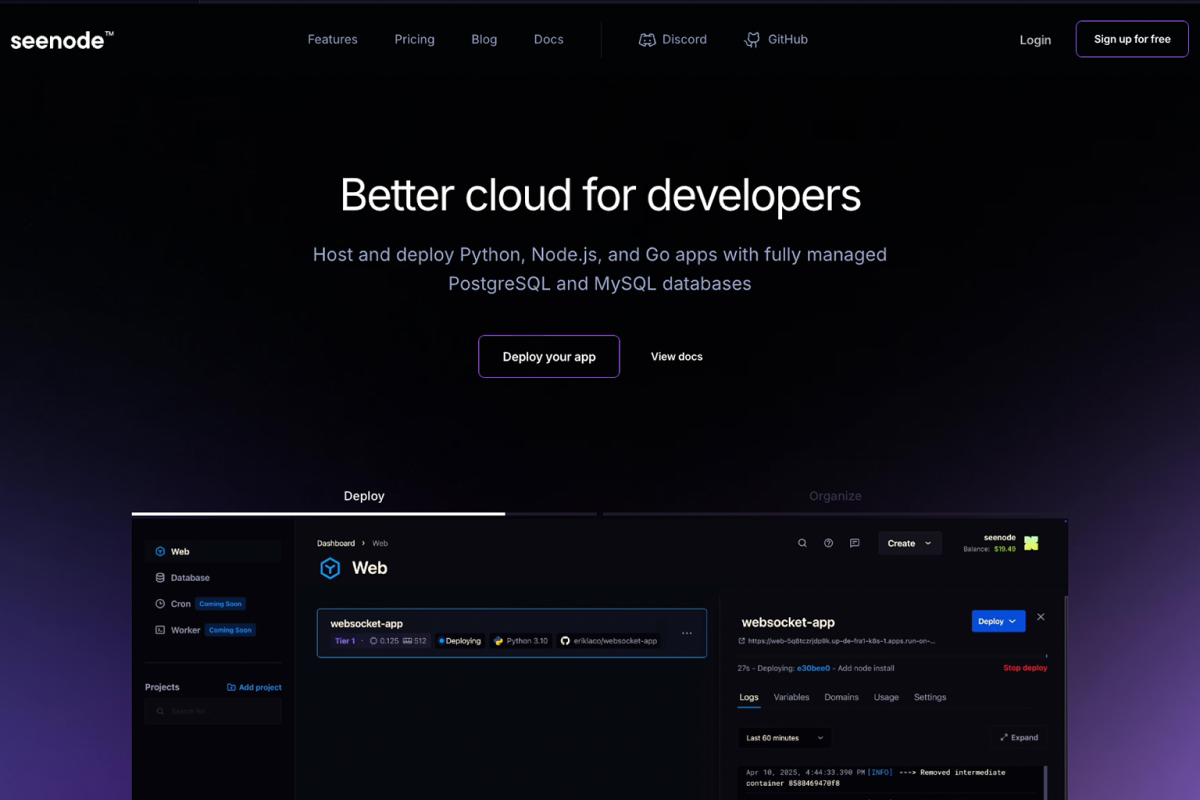Select the Usage tab
The width and height of the screenshot is (1200, 800).
tap(886, 697)
